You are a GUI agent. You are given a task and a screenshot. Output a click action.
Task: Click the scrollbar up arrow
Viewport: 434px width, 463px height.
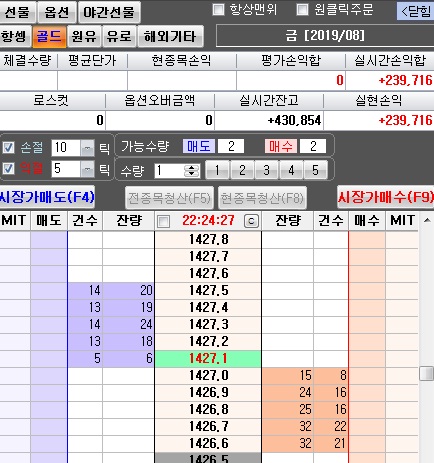pyautogui.click(x=427, y=220)
